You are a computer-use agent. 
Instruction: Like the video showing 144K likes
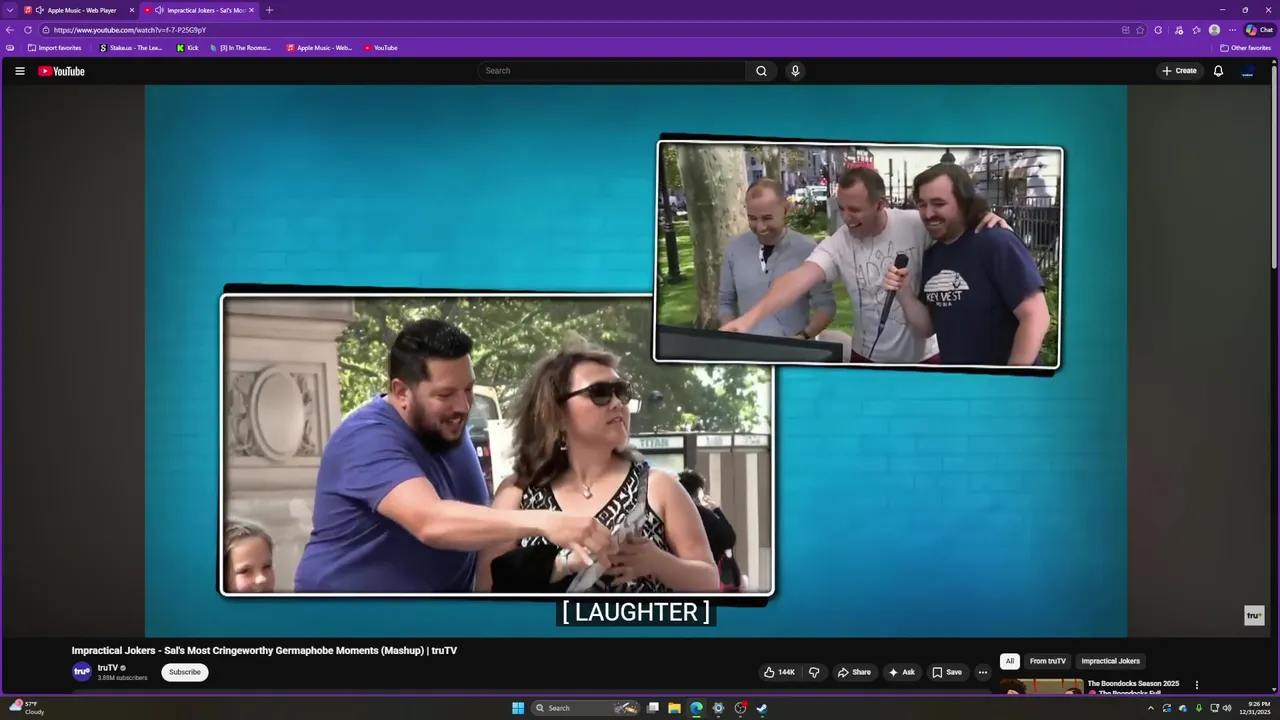click(779, 672)
